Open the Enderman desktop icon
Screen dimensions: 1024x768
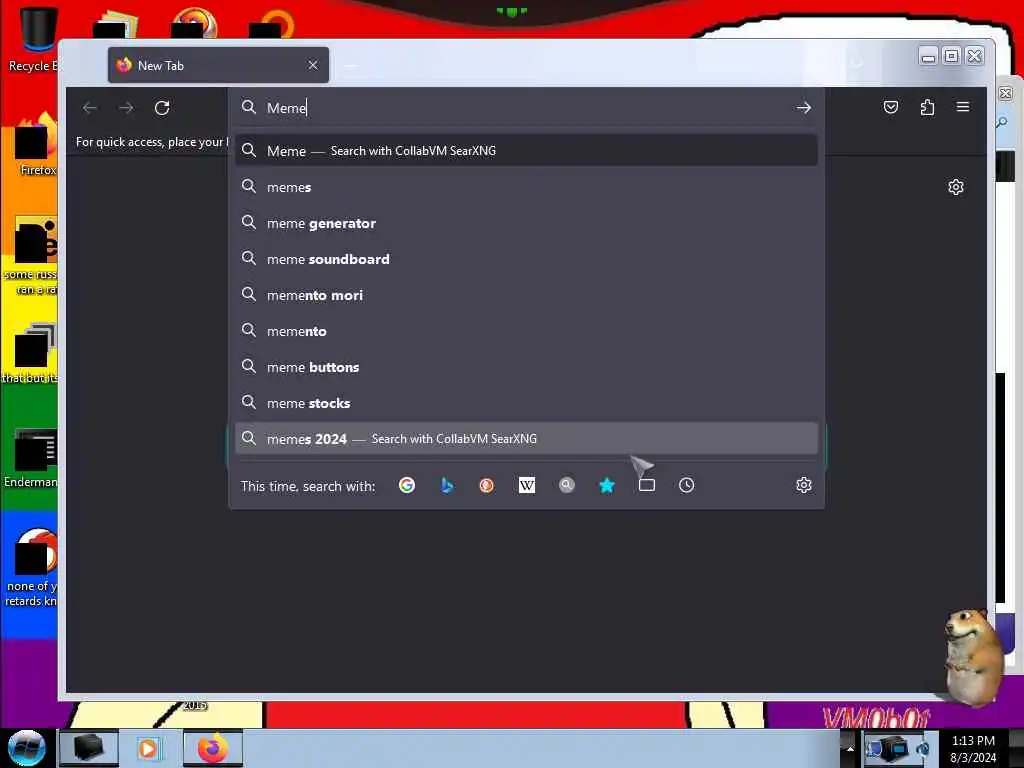pyautogui.click(x=33, y=458)
